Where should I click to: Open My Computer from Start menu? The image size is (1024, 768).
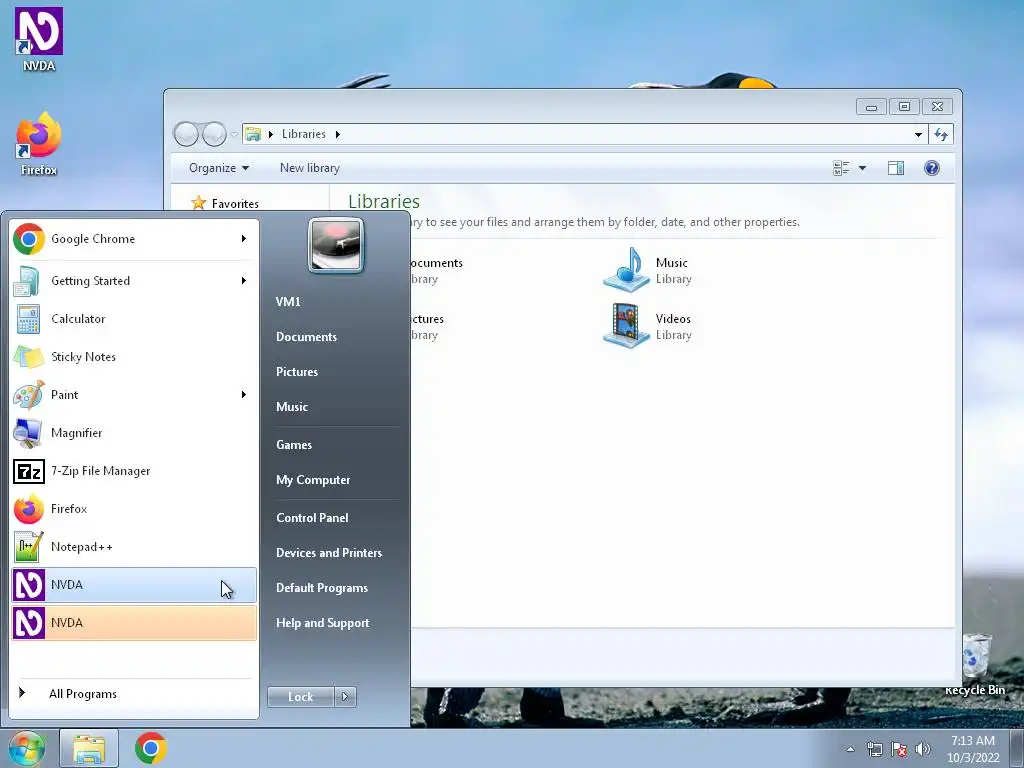[x=313, y=480]
